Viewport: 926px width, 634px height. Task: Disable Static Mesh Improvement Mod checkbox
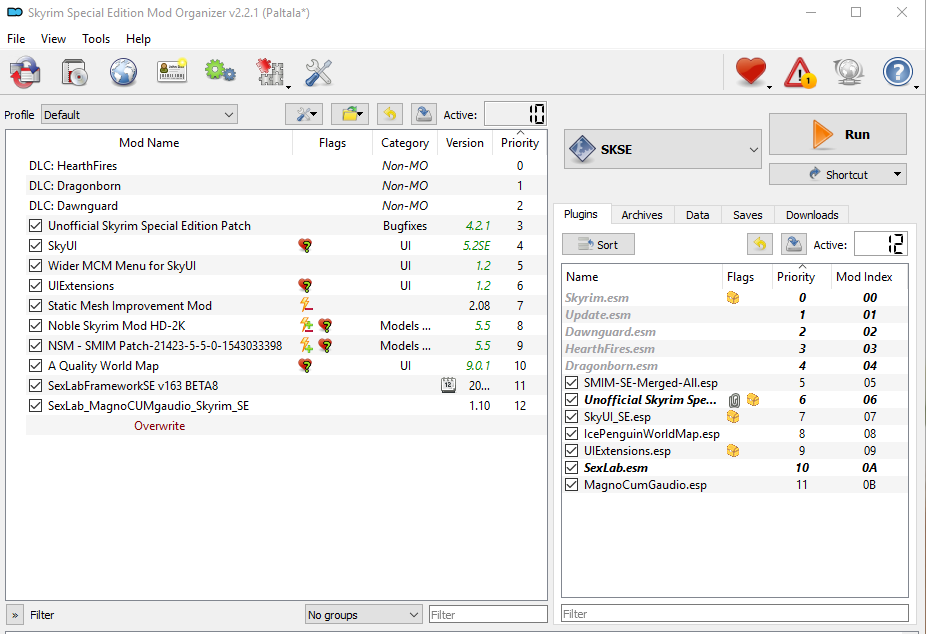[x=35, y=306]
